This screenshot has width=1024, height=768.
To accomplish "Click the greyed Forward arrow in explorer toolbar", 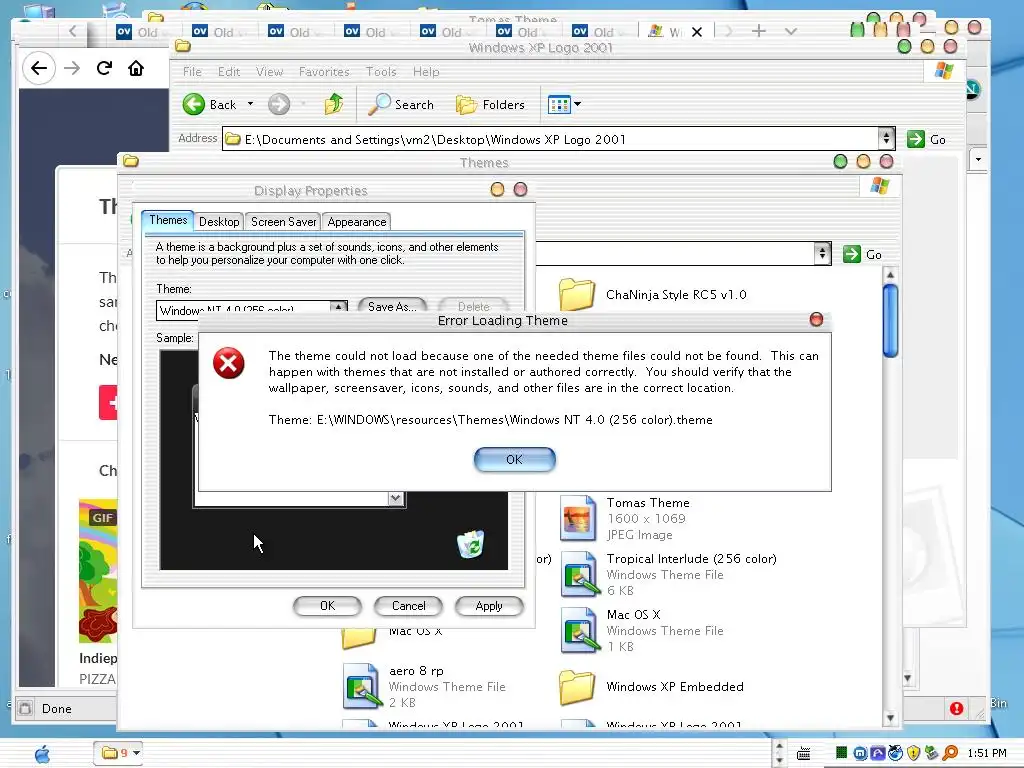I will pyautogui.click(x=279, y=104).
